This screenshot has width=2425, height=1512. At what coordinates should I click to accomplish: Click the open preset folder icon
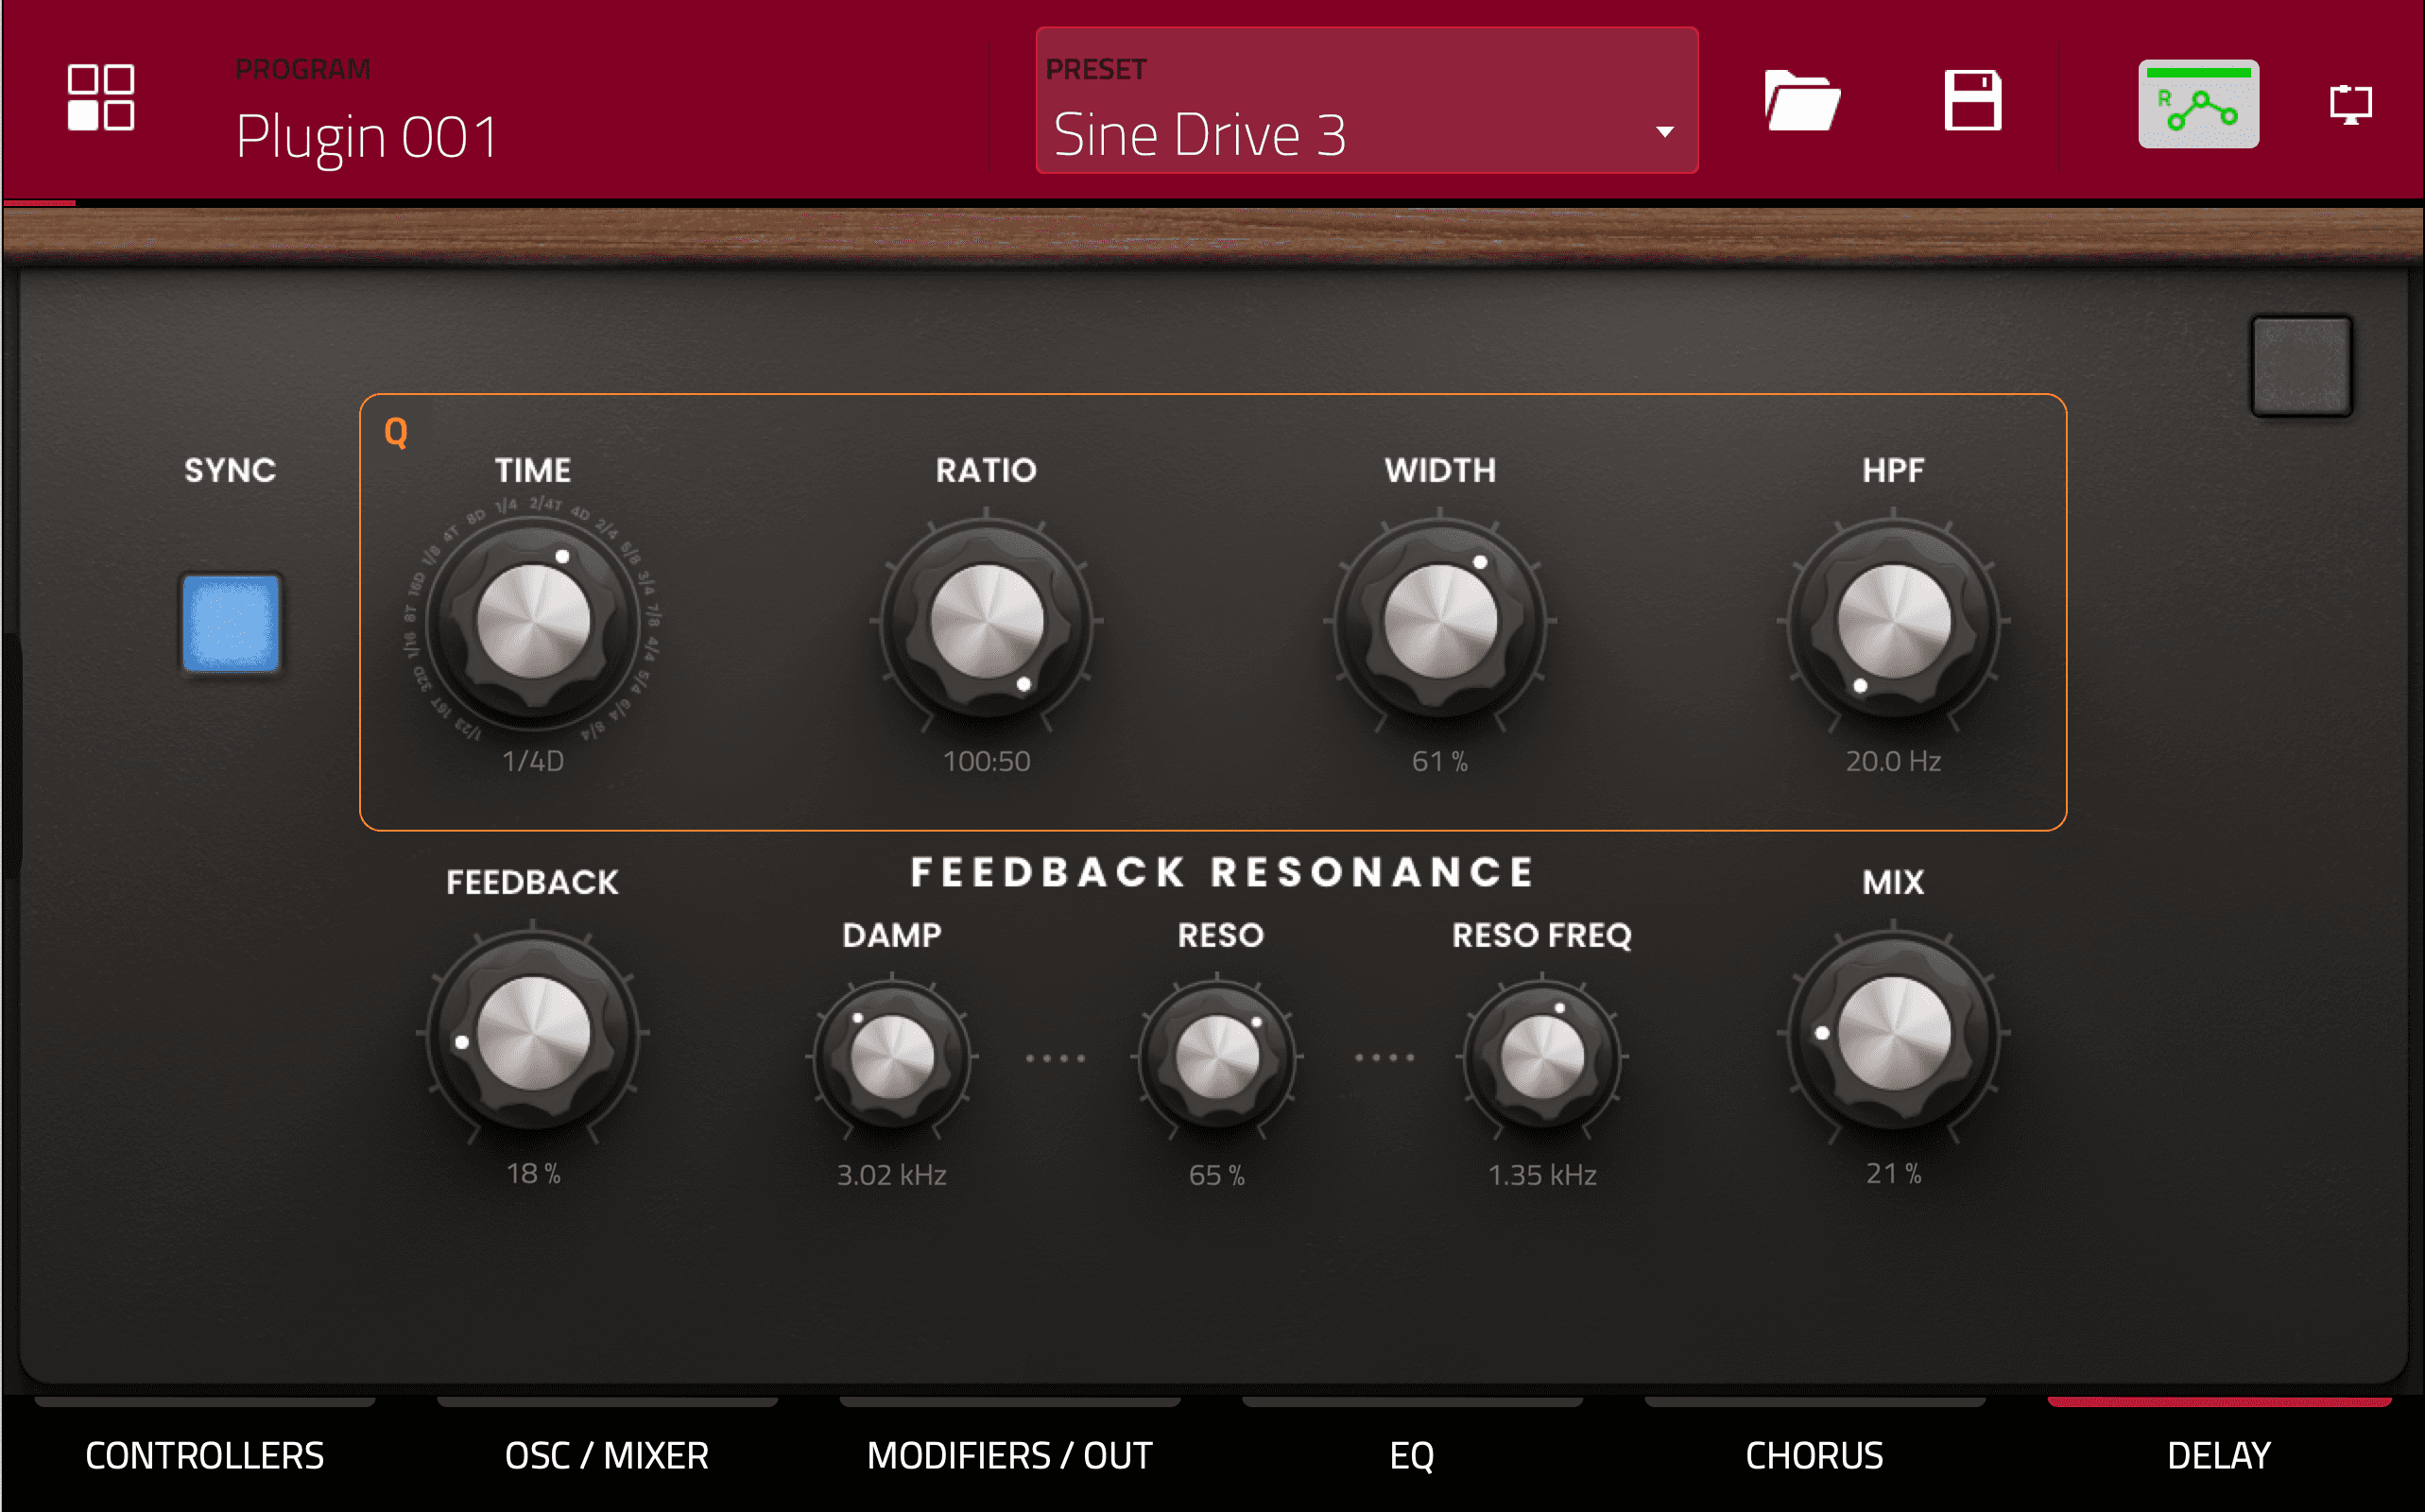[1801, 100]
